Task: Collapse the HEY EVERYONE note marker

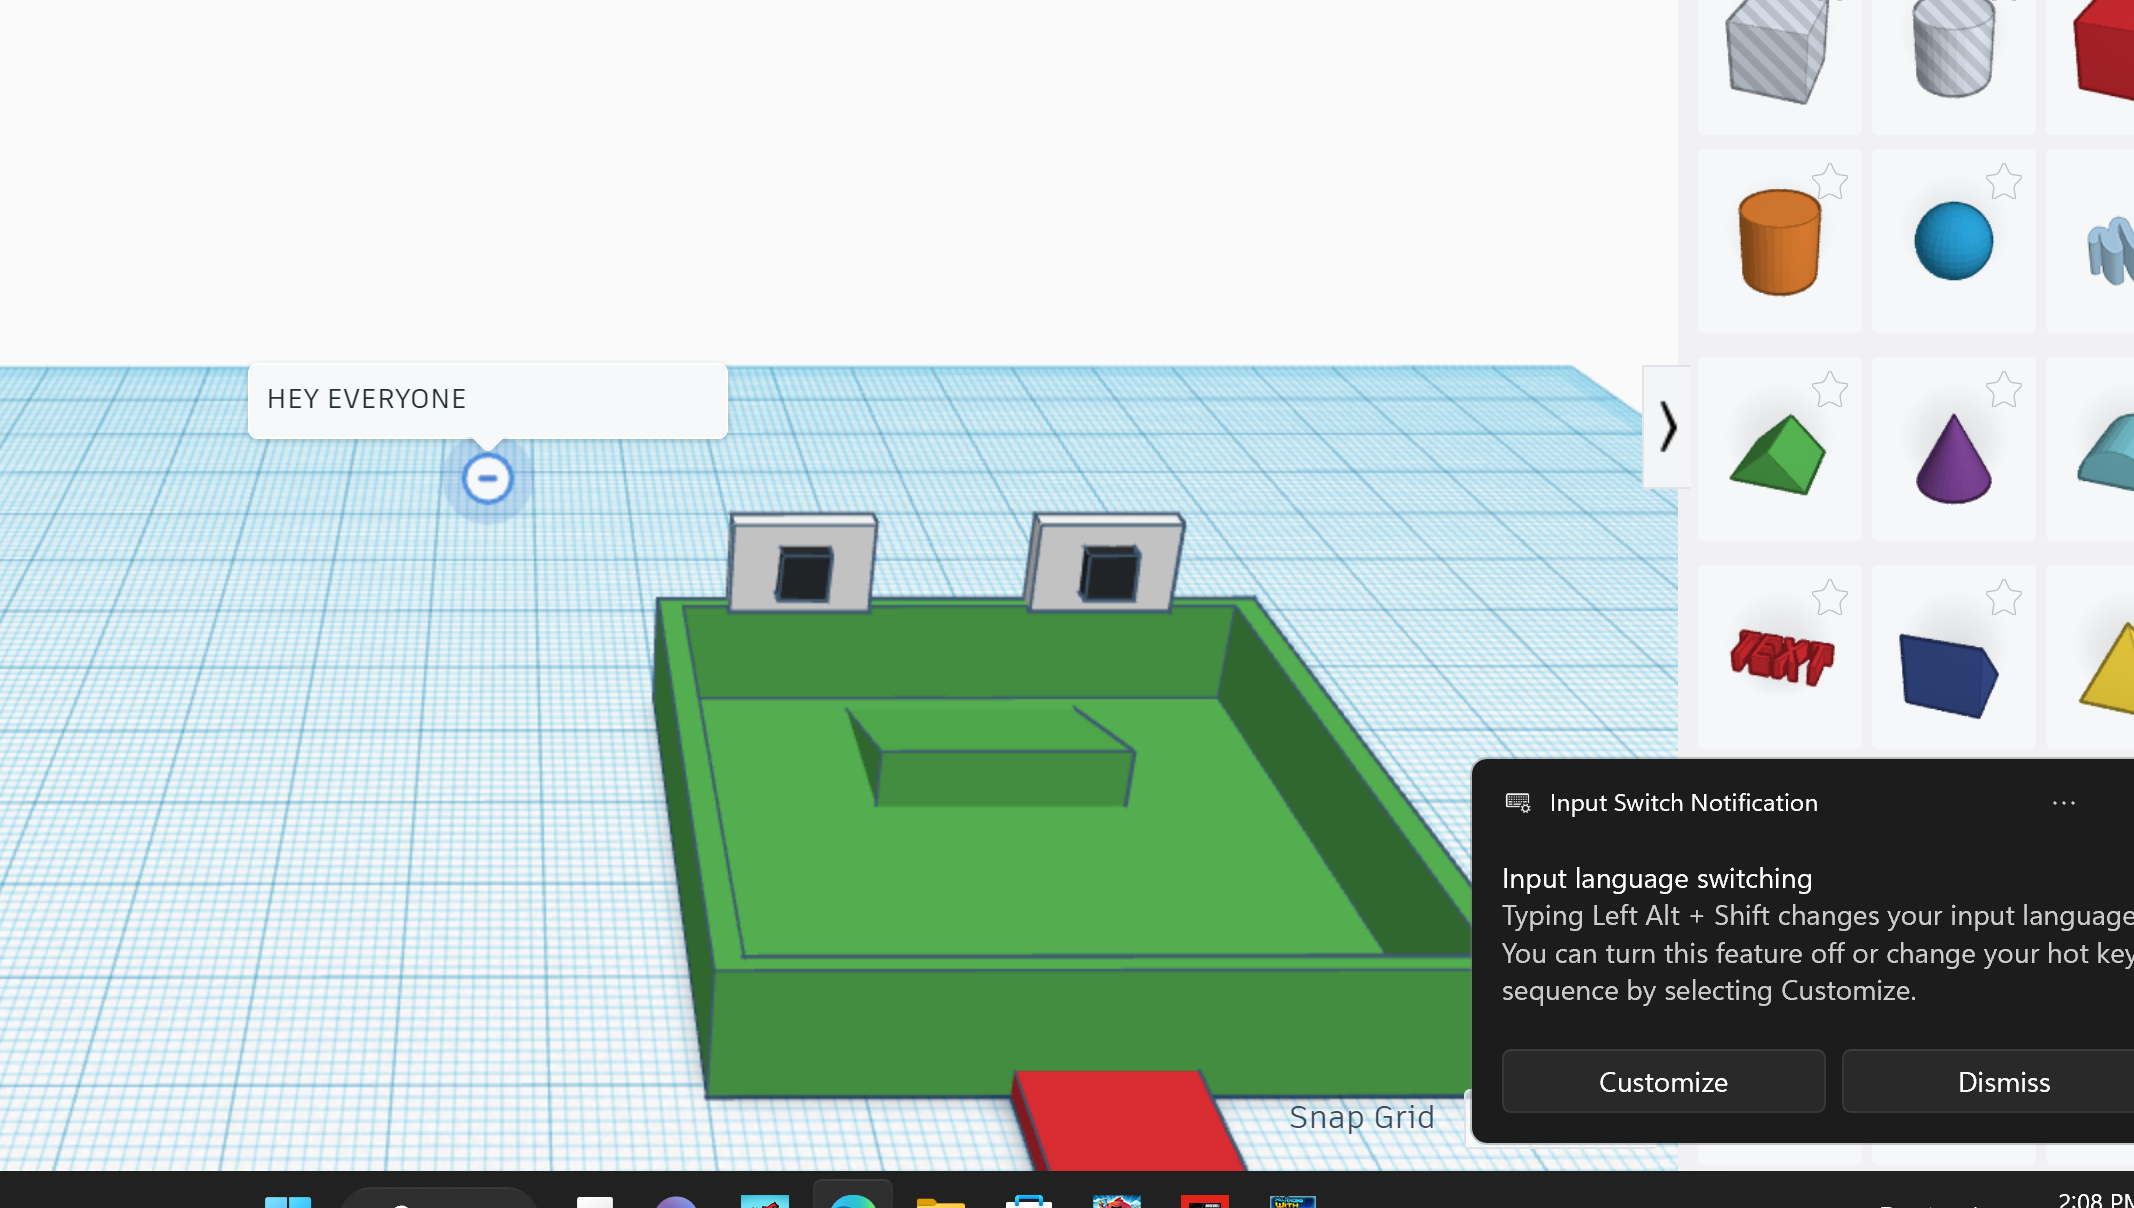Action: pos(487,477)
